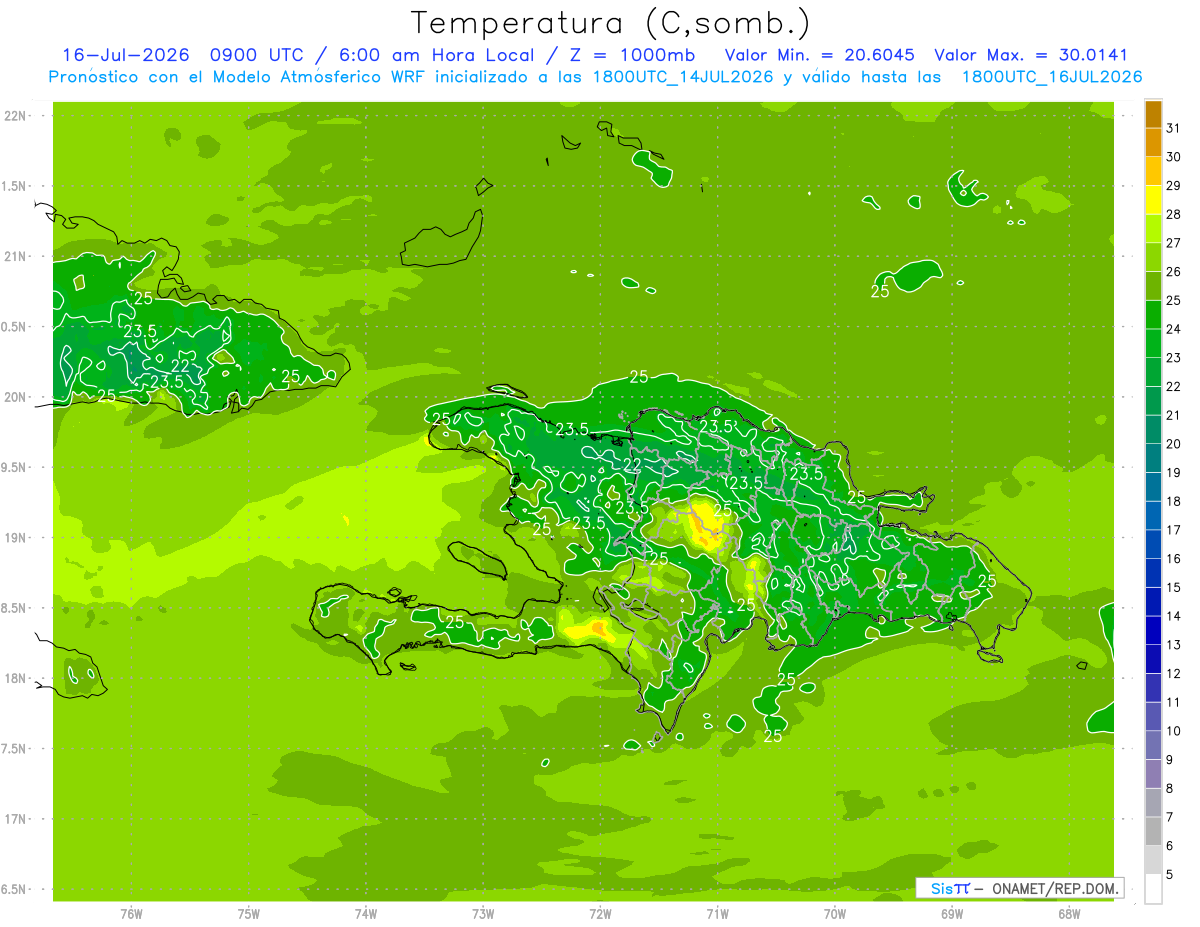Click the Valor Min. = 20.6045 text

(x=820, y=55)
